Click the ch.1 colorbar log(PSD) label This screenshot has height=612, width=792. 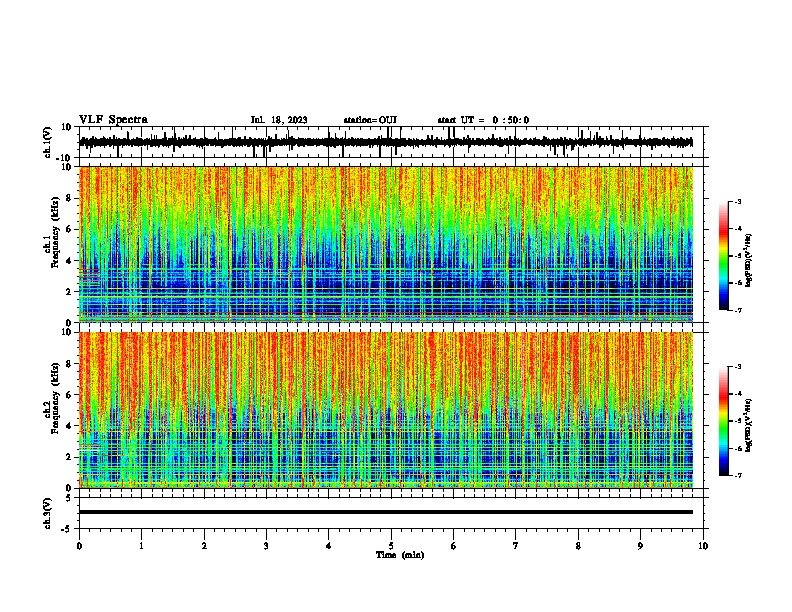[749, 261]
